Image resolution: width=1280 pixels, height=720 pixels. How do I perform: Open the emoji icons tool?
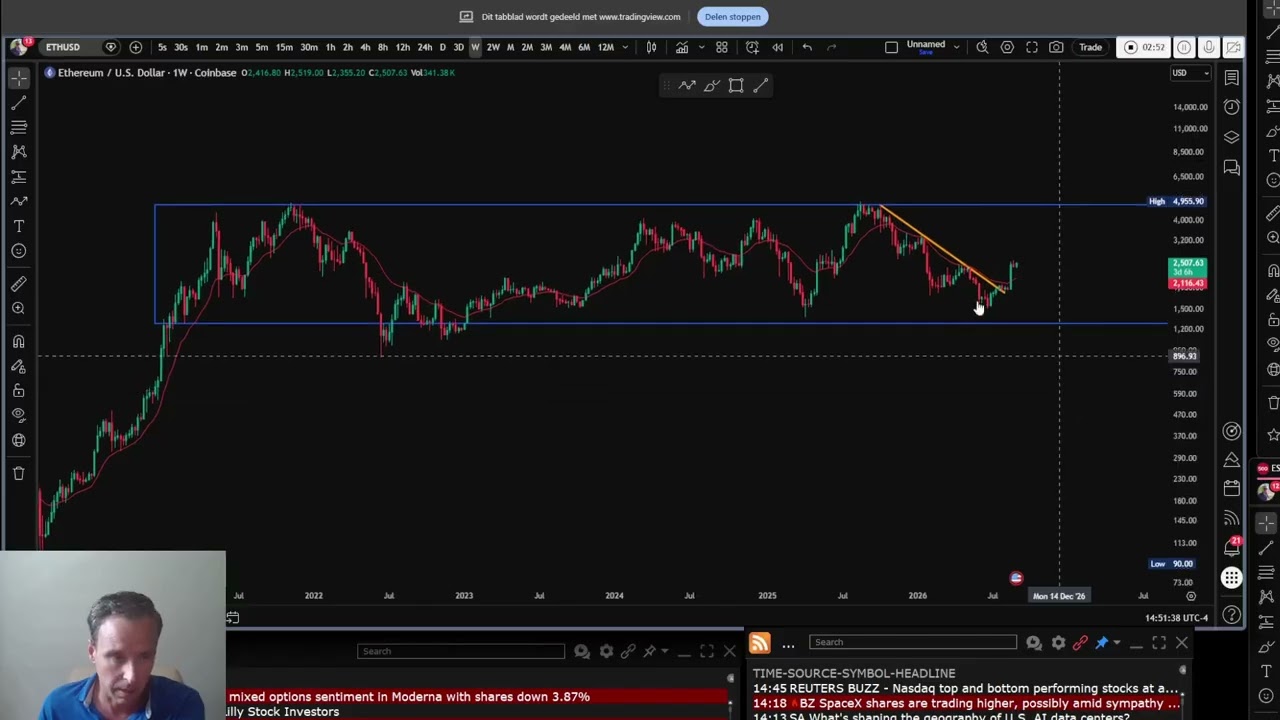(x=19, y=251)
